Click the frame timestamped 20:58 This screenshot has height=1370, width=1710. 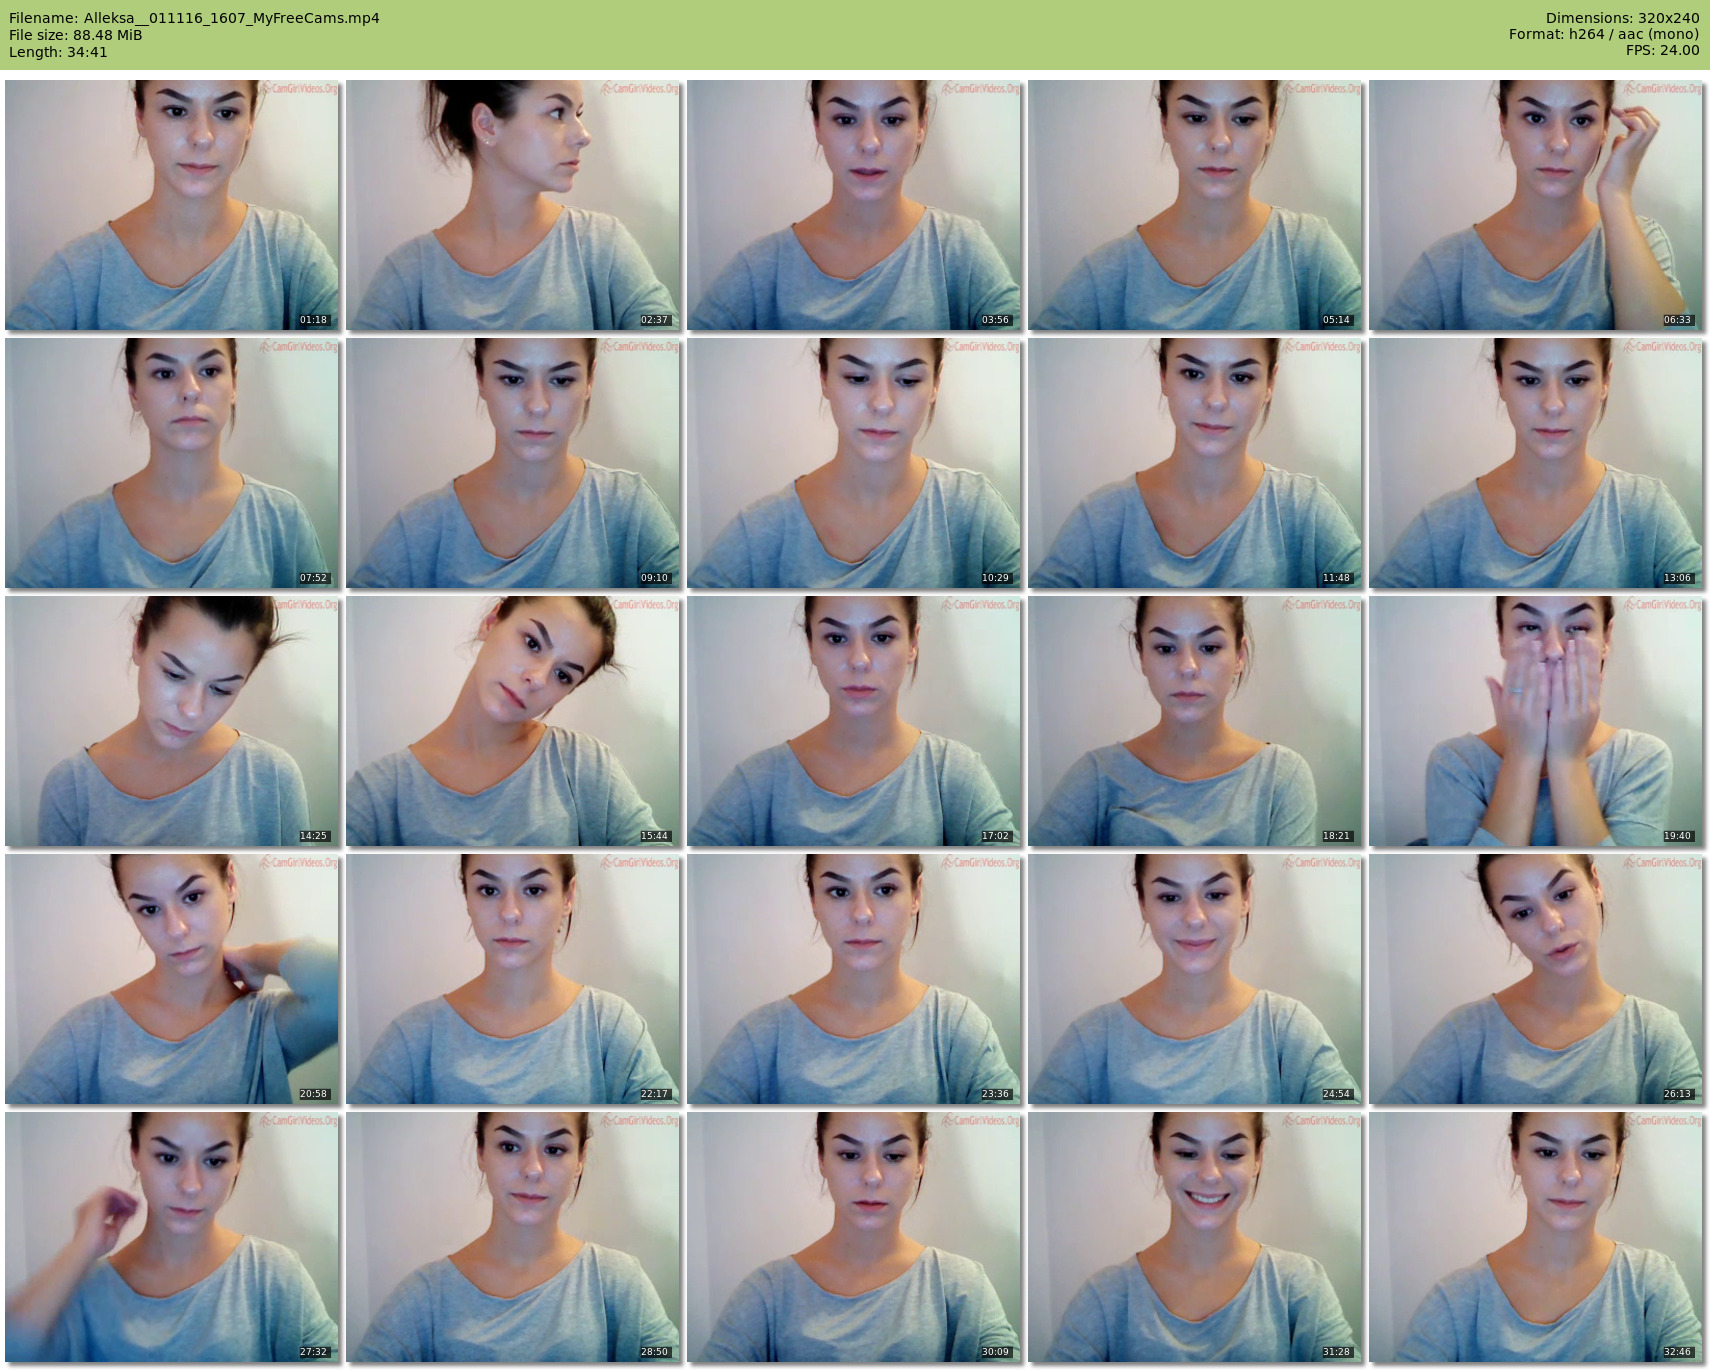click(x=172, y=979)
